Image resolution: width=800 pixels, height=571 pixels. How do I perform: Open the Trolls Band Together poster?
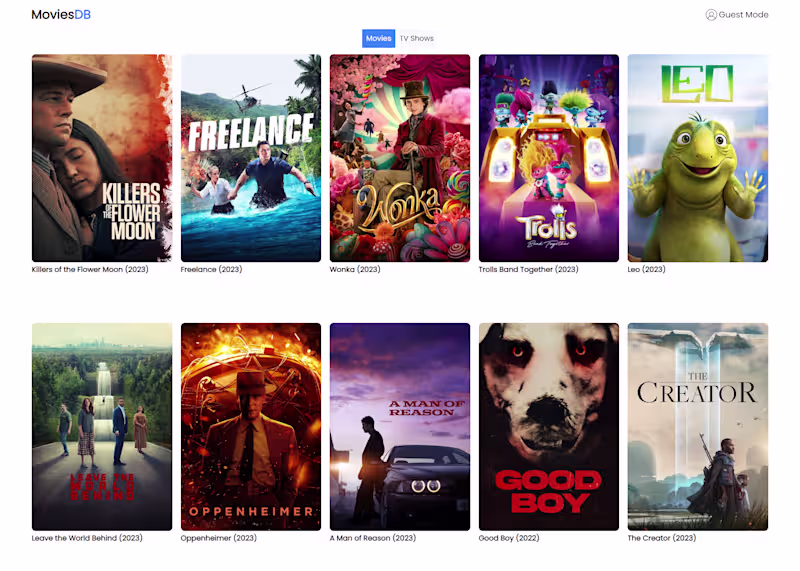[x=549, y=158]
